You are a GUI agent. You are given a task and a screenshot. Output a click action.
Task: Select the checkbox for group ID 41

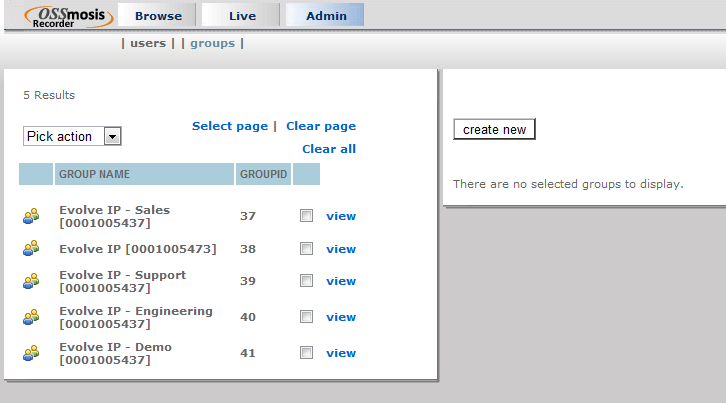click(307, 353)
